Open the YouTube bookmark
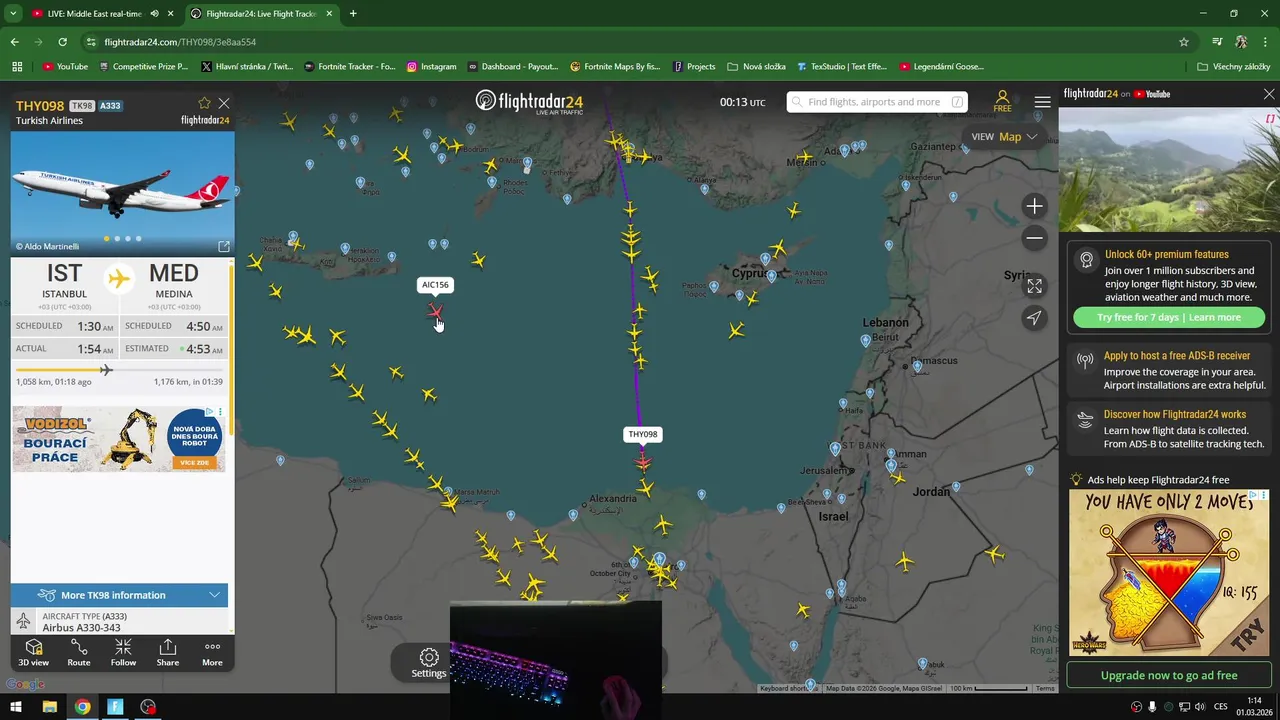 65,67
